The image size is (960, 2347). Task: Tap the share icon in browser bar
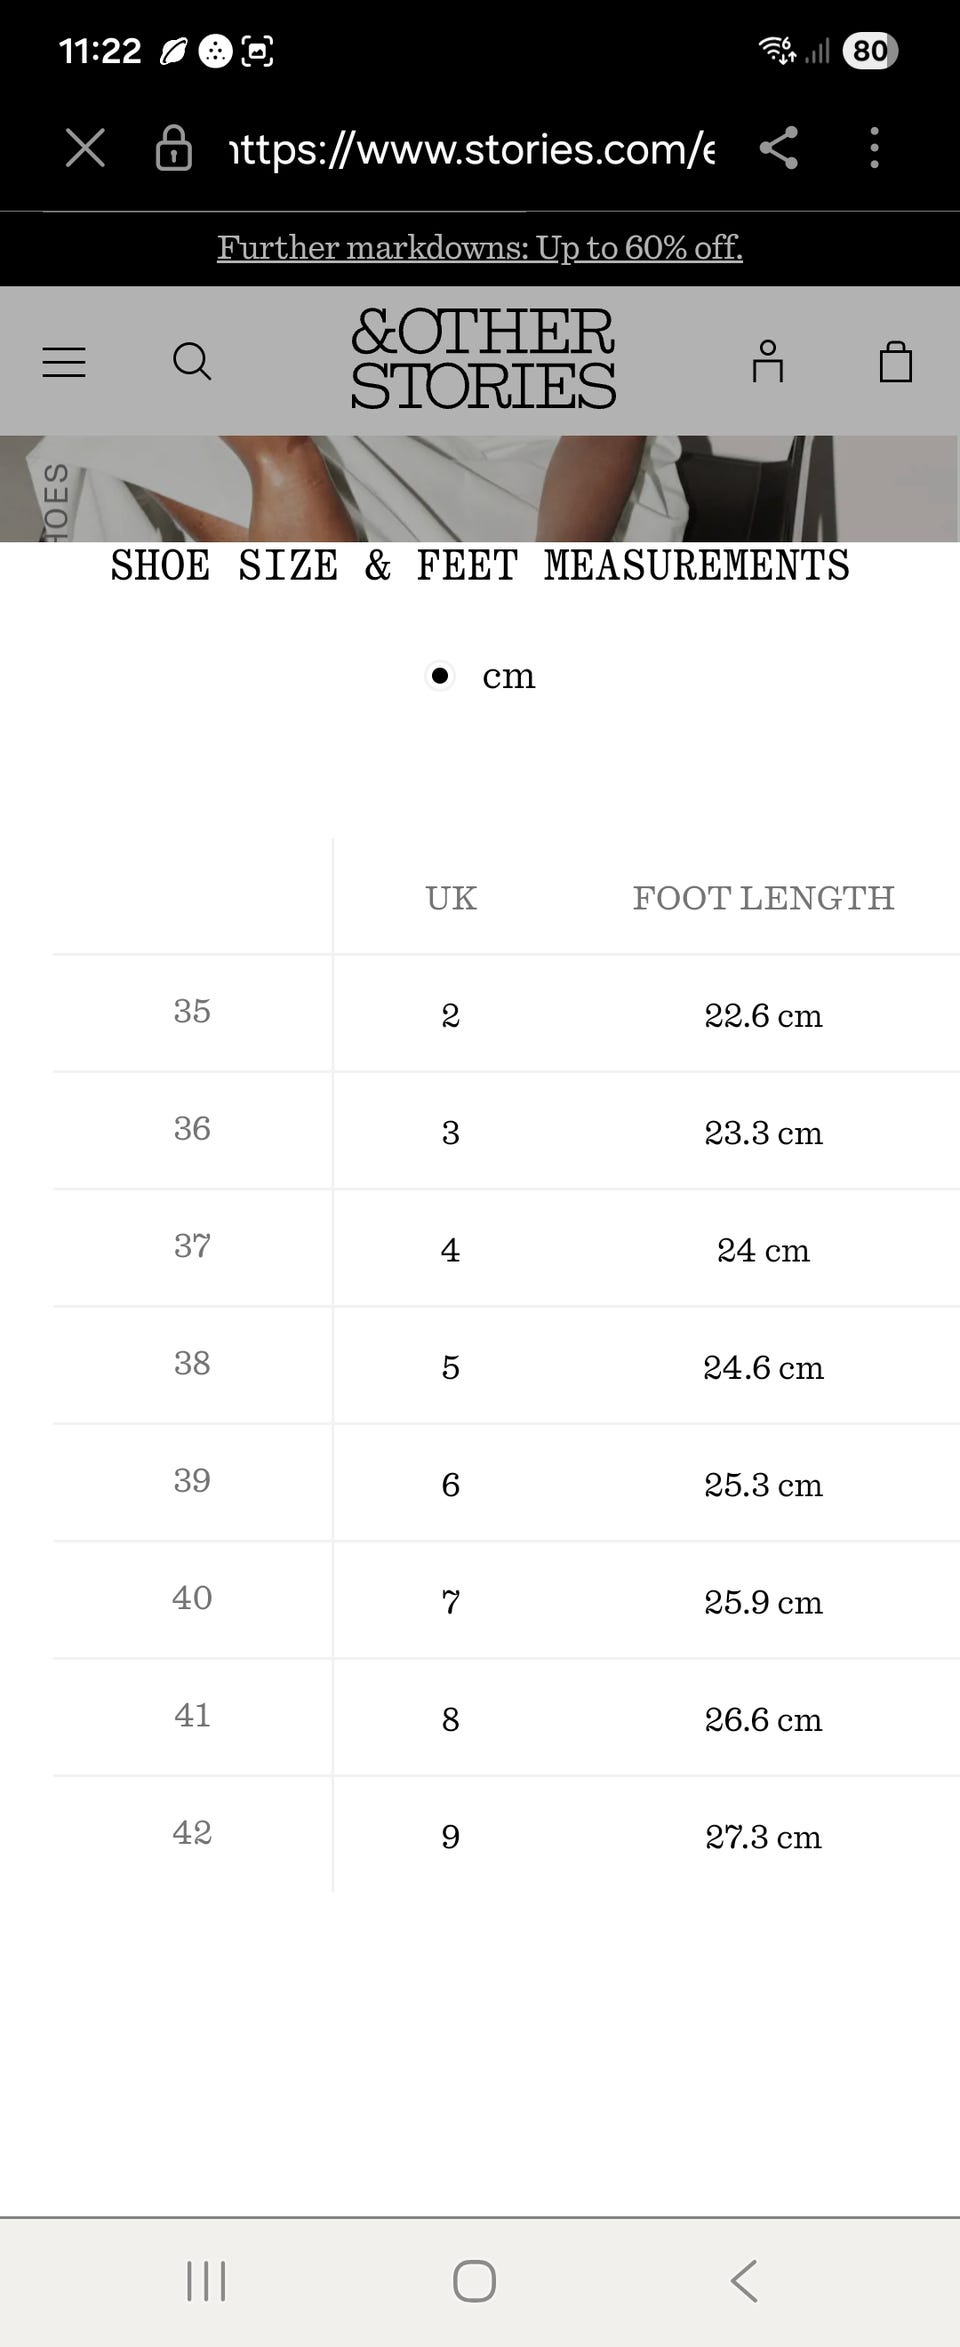(779, 148)
